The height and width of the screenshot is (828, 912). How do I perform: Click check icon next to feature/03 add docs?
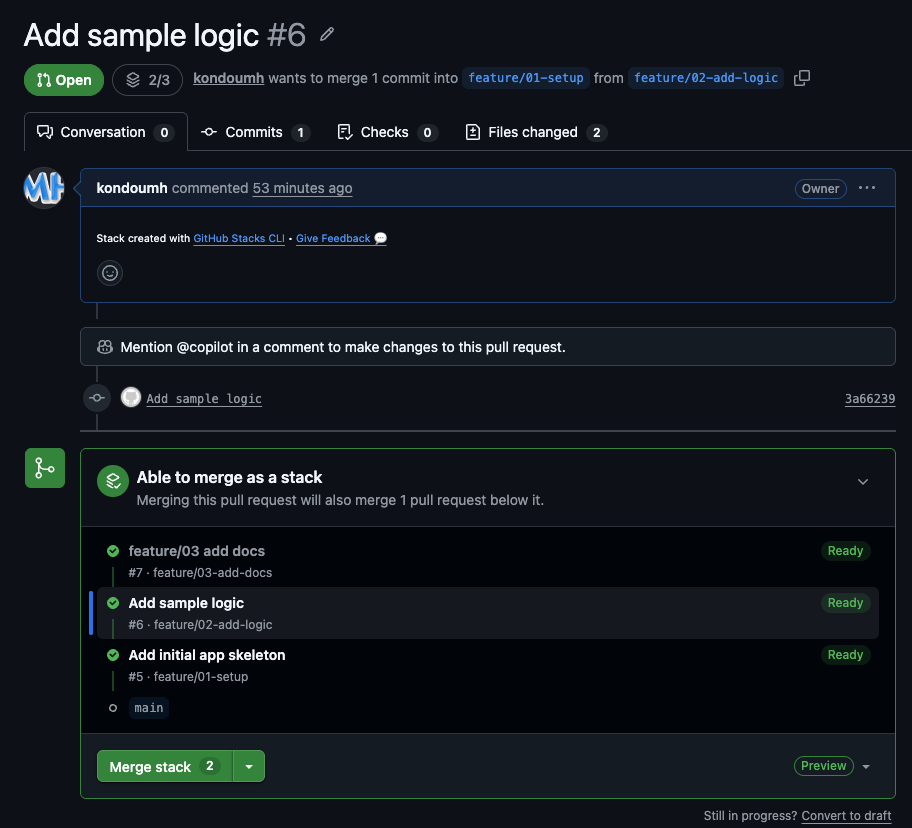coord(113,551)
